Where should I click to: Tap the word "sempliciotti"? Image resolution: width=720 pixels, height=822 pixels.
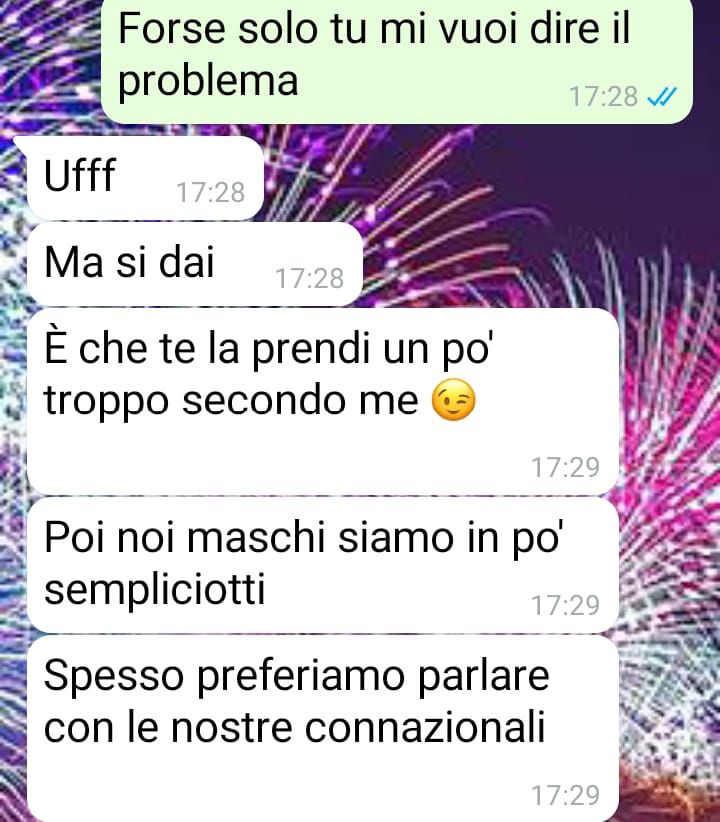pyautogui.click(x=155, y=589)
